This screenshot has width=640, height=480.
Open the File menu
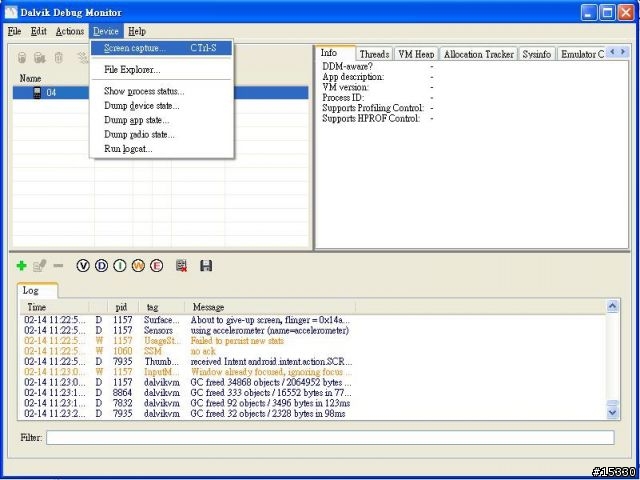coord(14,31)
